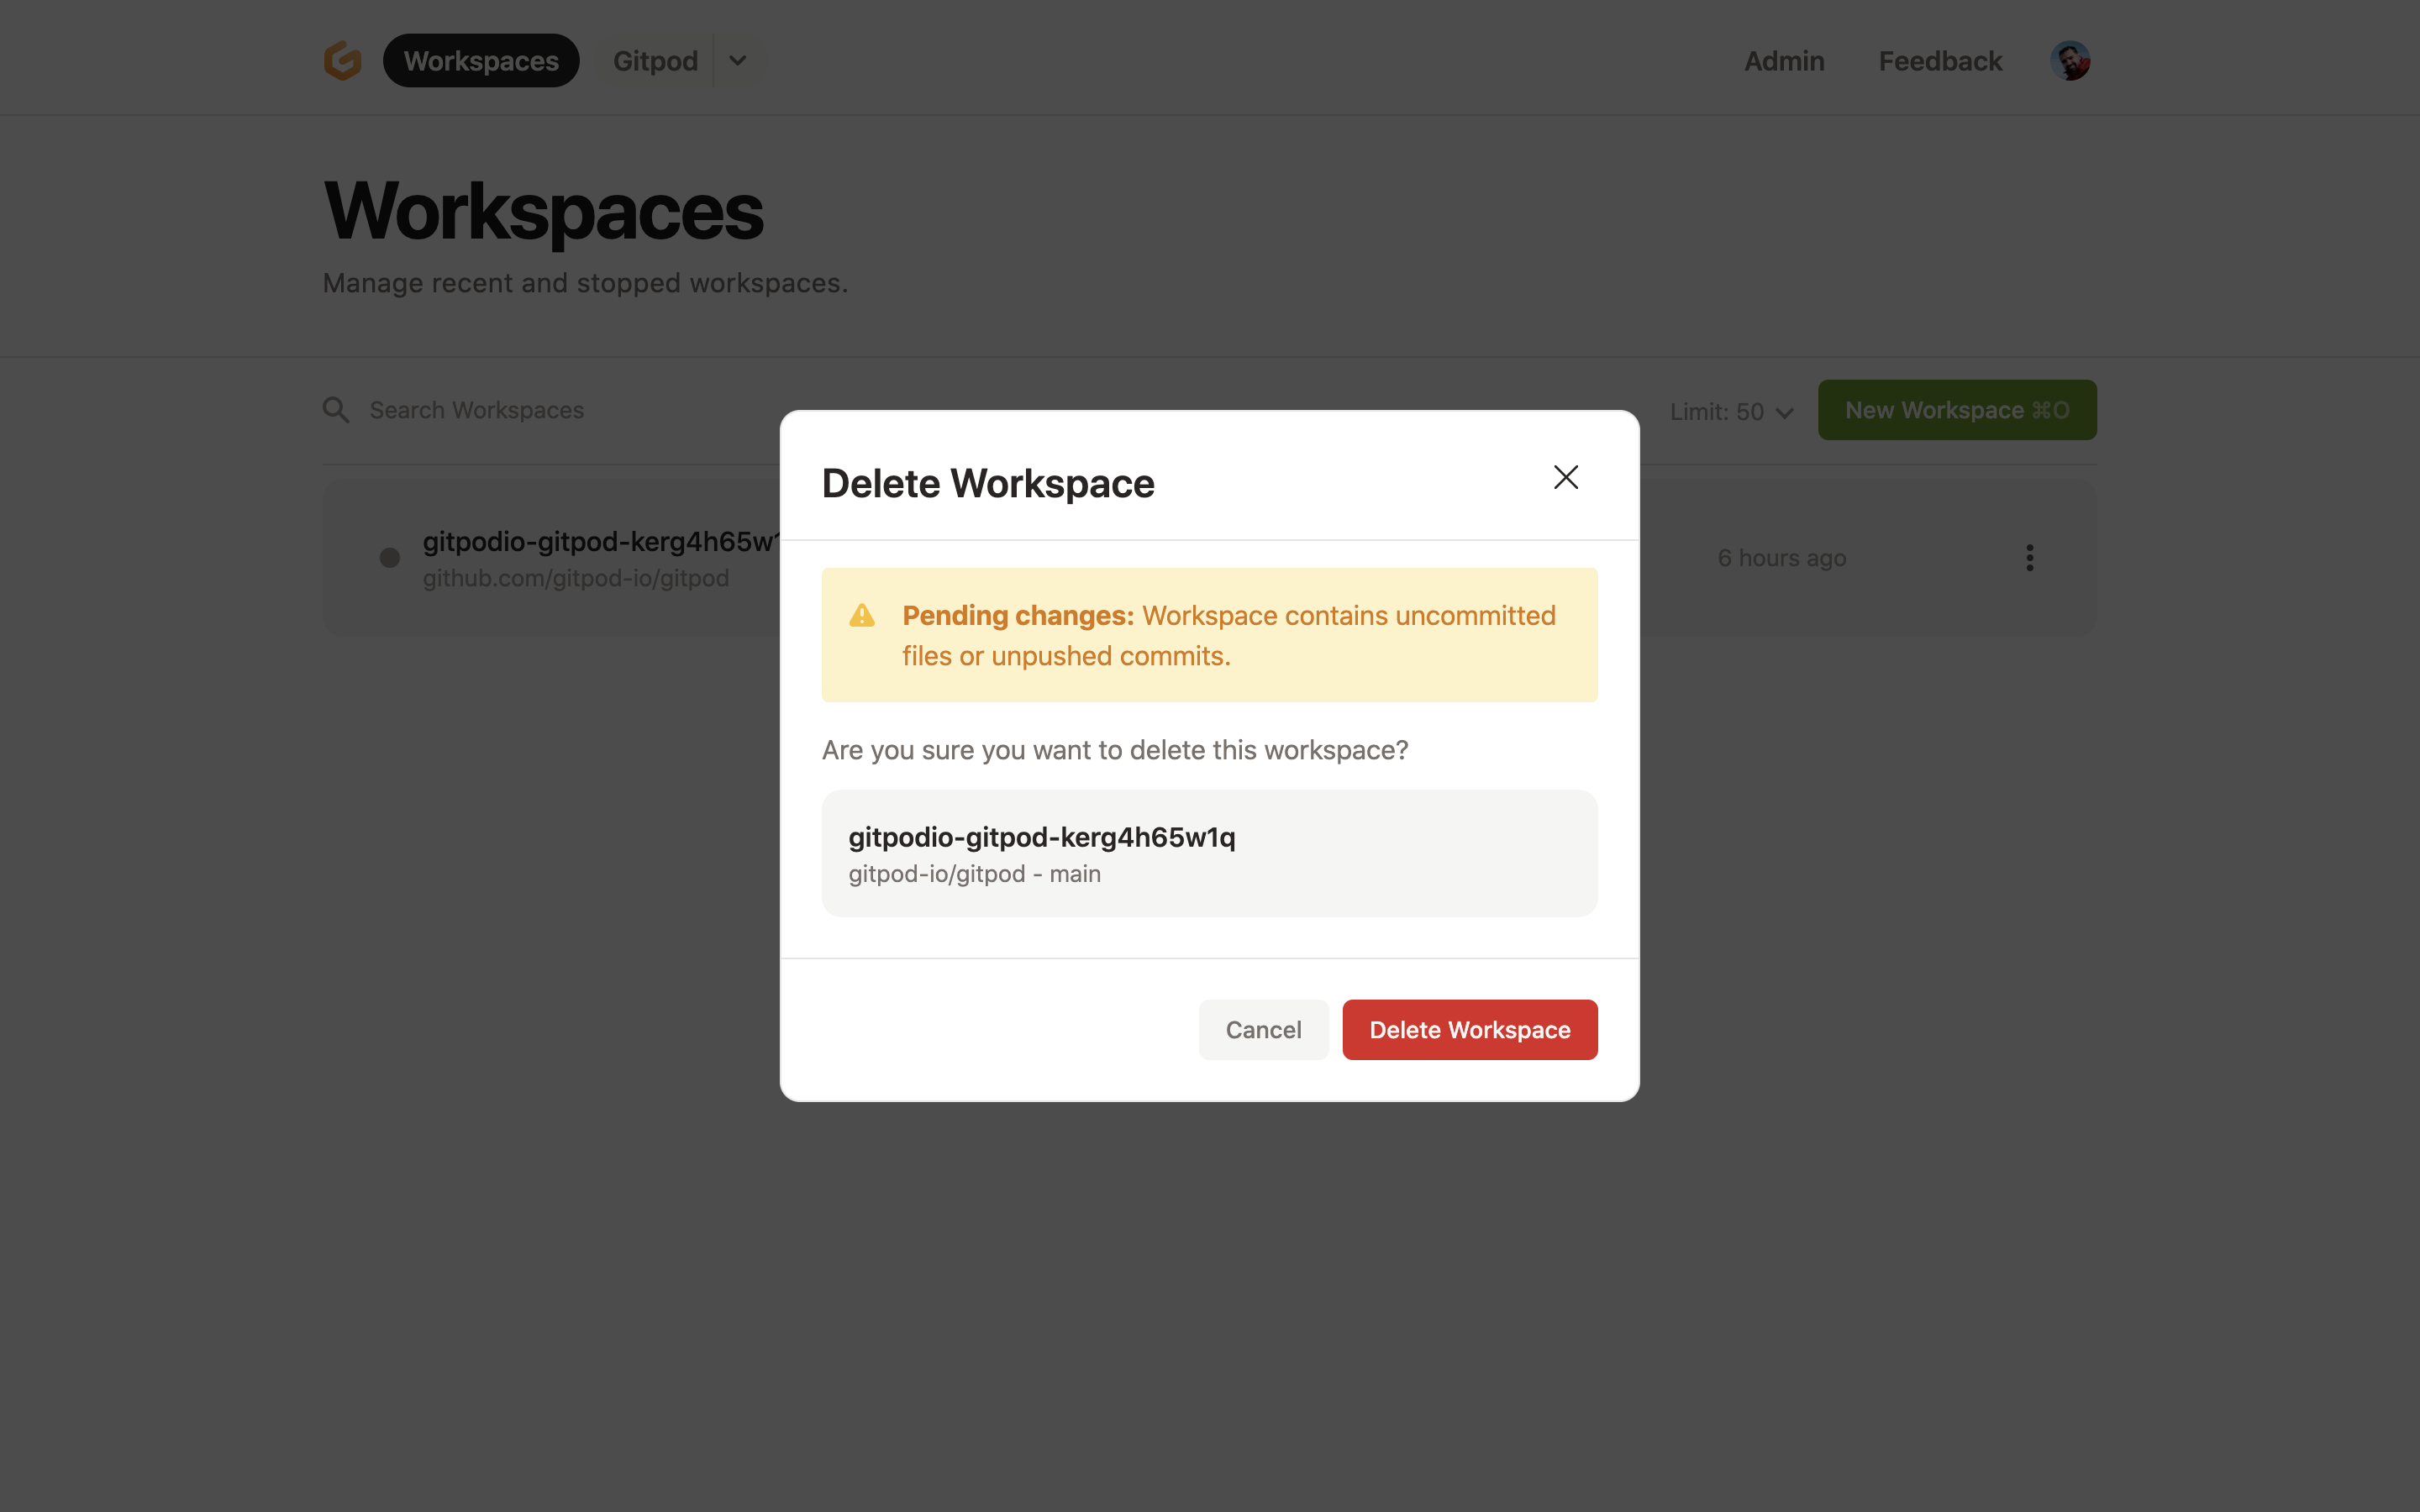Click the pending changes warning icon
Image resolution: width=2420 pixels, height=1512 pixels.
(x=862, y=616)
